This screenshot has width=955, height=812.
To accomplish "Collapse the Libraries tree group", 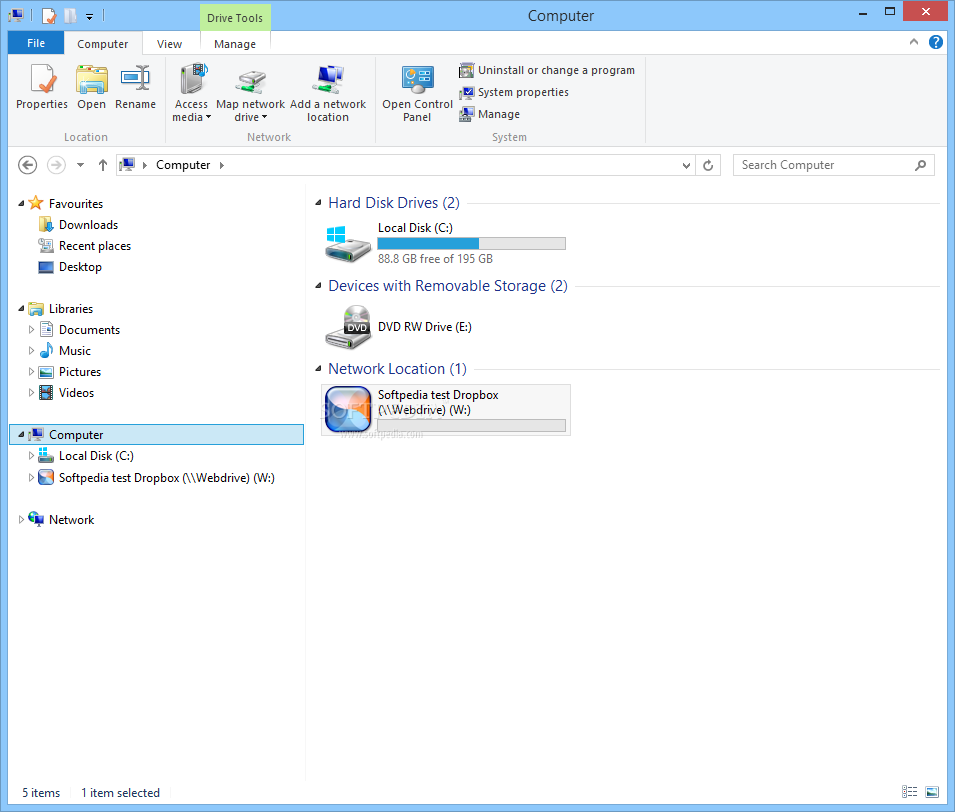I will coord(21,309).
